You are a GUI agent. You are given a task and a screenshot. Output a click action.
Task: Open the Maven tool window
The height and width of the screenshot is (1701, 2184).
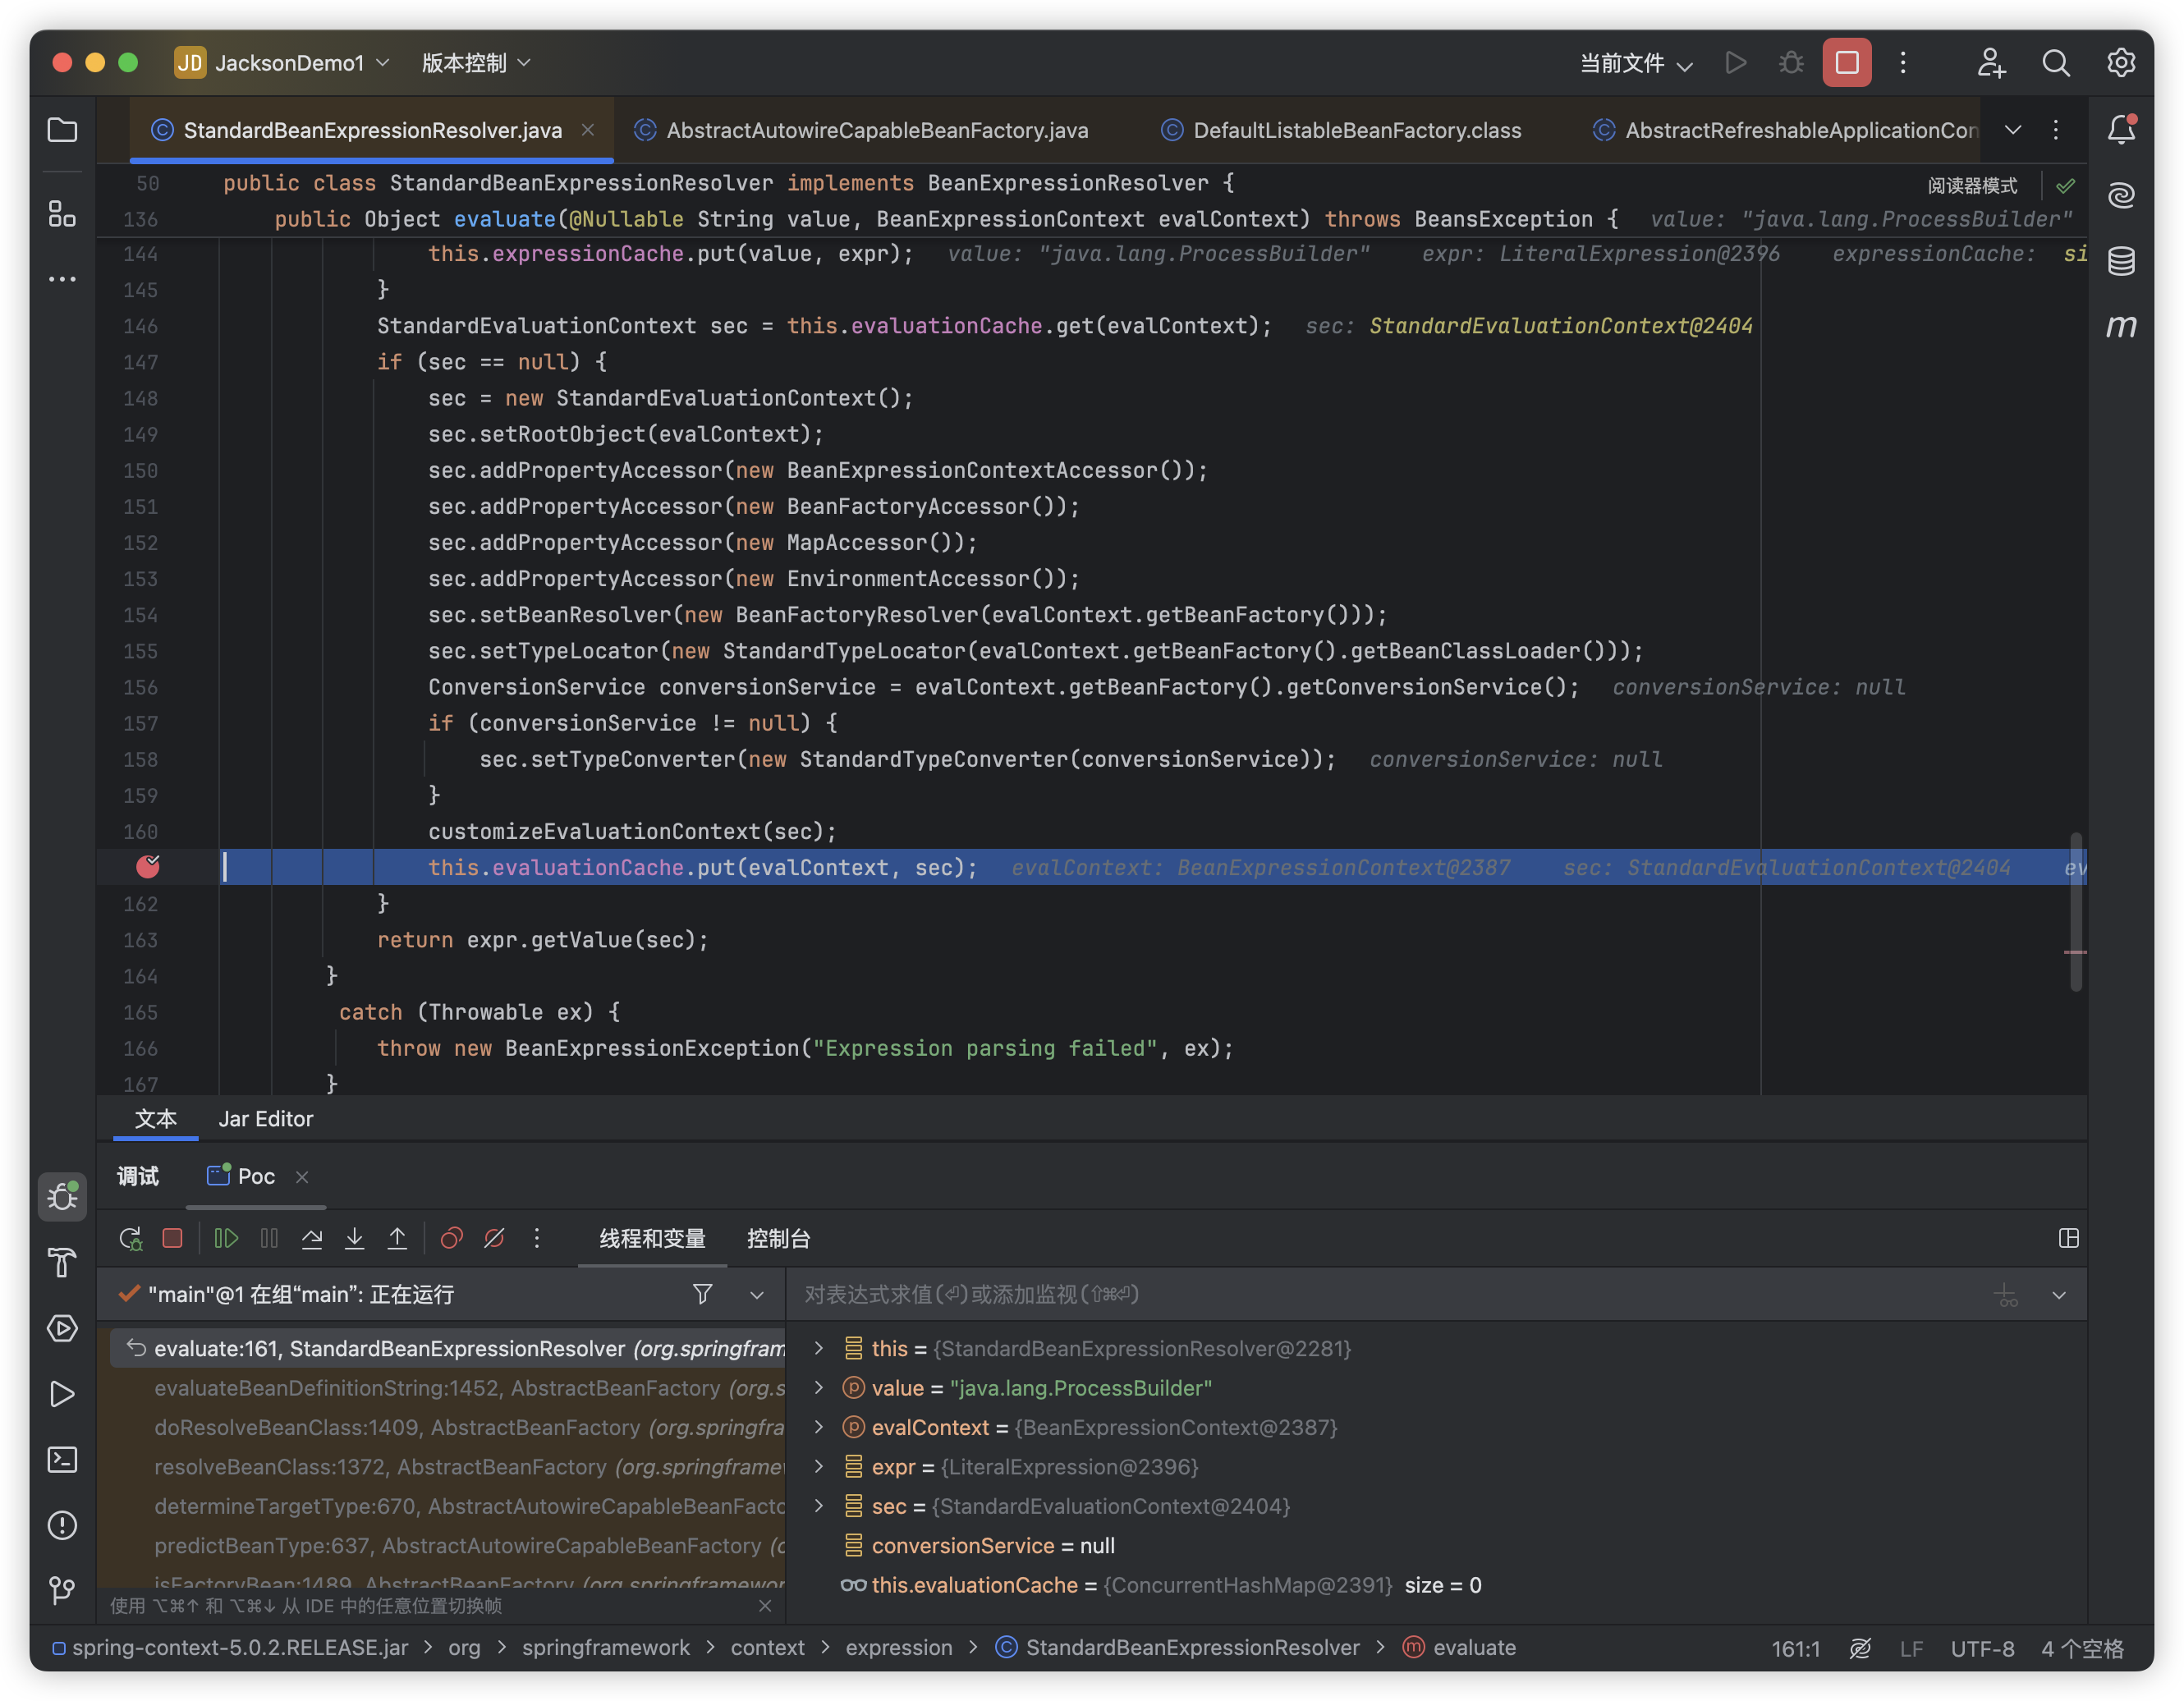click(2120, 326)
